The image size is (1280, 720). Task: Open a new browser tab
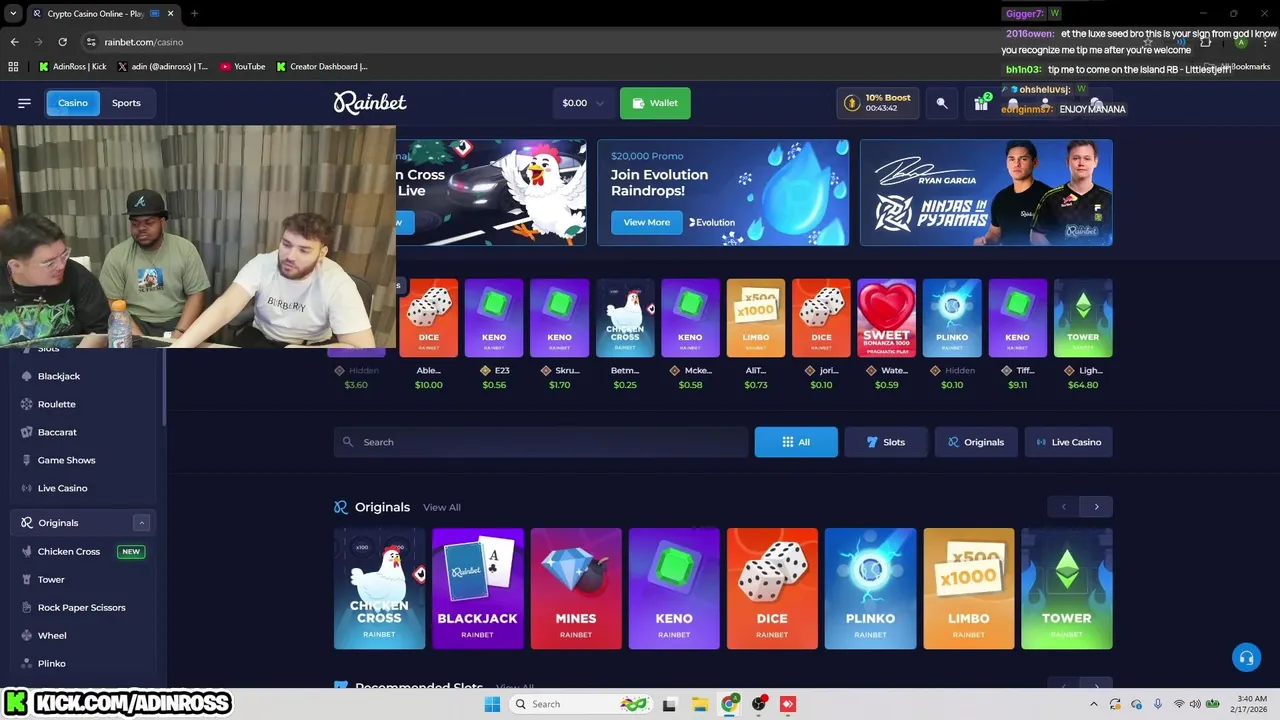pos(194,14)
